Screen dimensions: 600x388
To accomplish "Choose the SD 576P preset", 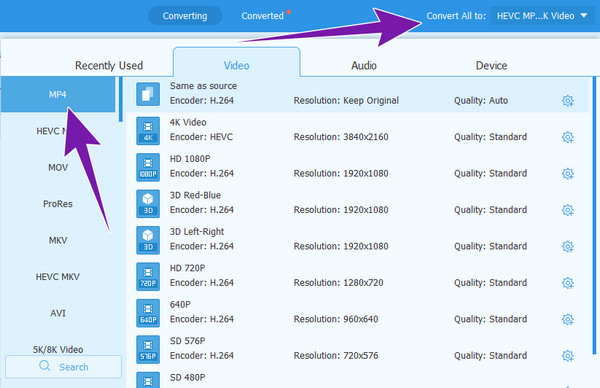I will pyautogui.click(x=357, y=349).
